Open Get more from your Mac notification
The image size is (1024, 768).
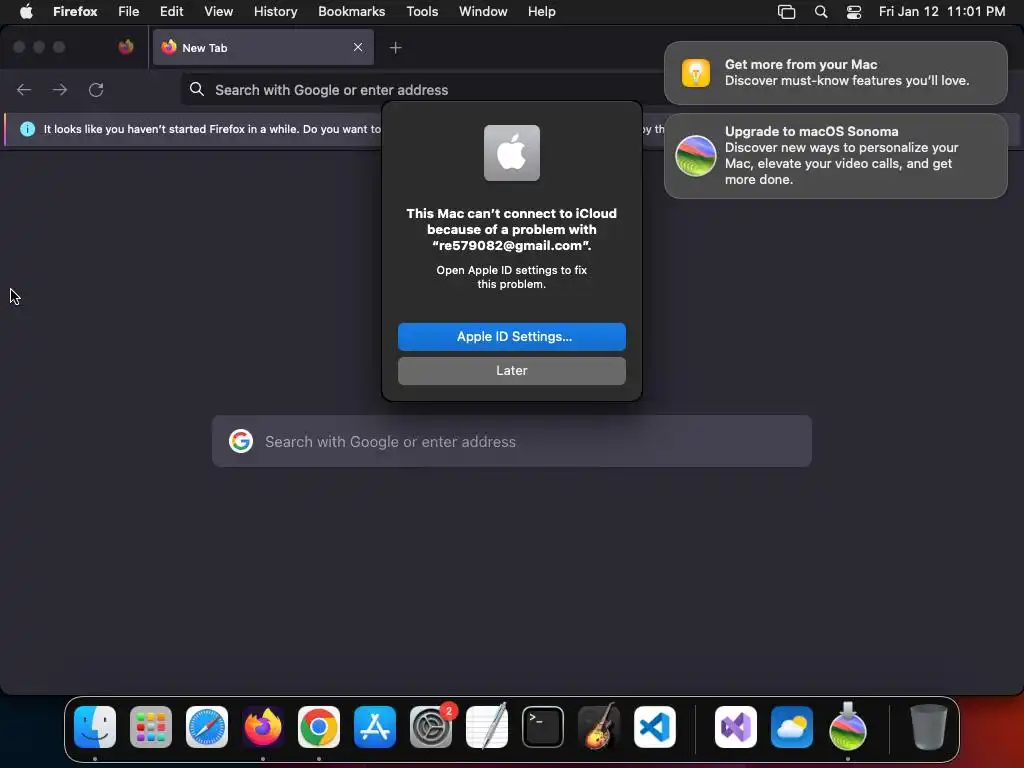[x=836, y=72]
